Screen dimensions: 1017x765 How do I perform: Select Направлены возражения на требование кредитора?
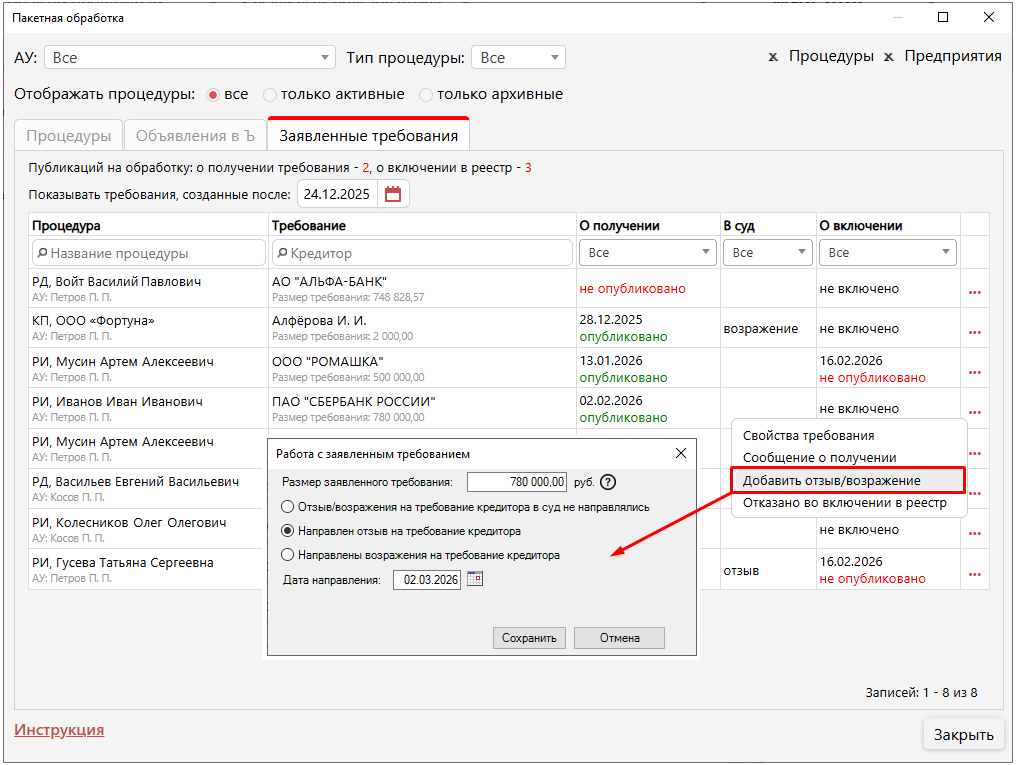pos(289,555)
